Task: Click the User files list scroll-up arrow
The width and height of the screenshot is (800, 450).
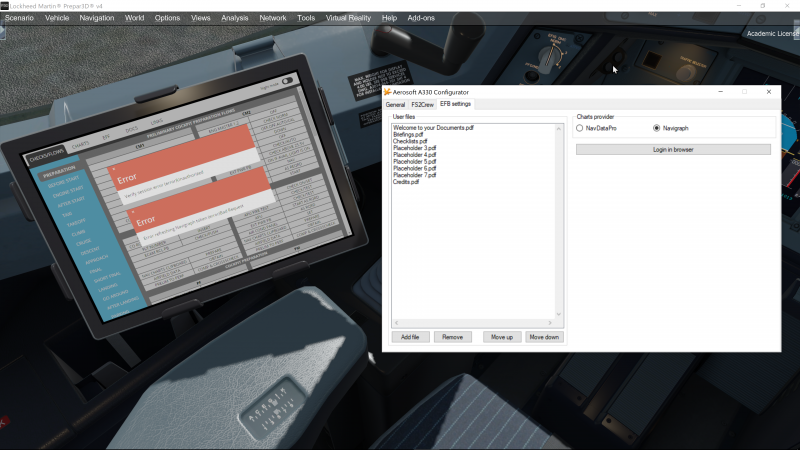Action: click(559, 129)
